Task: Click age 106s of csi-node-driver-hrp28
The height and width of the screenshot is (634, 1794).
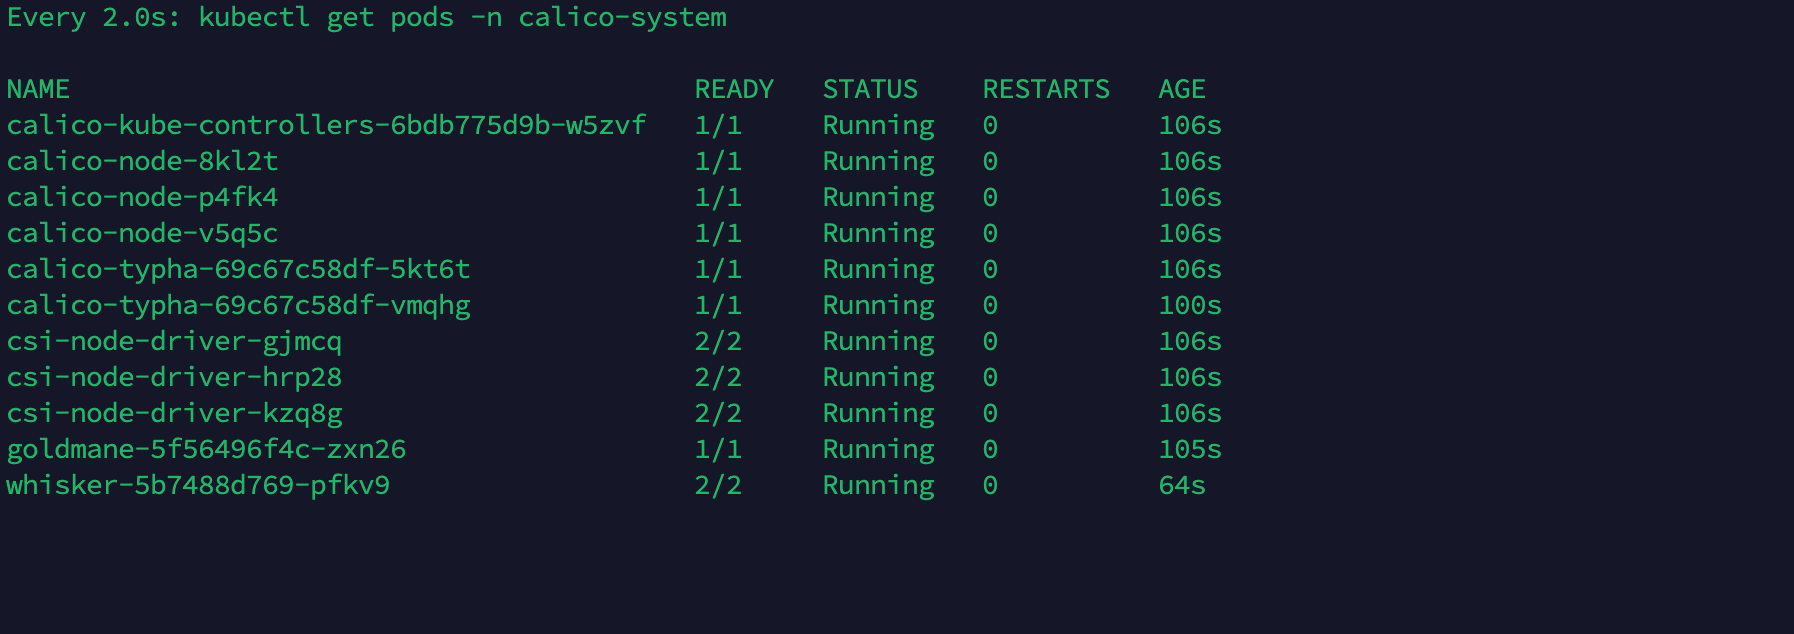Action: tap(1190, 377)
